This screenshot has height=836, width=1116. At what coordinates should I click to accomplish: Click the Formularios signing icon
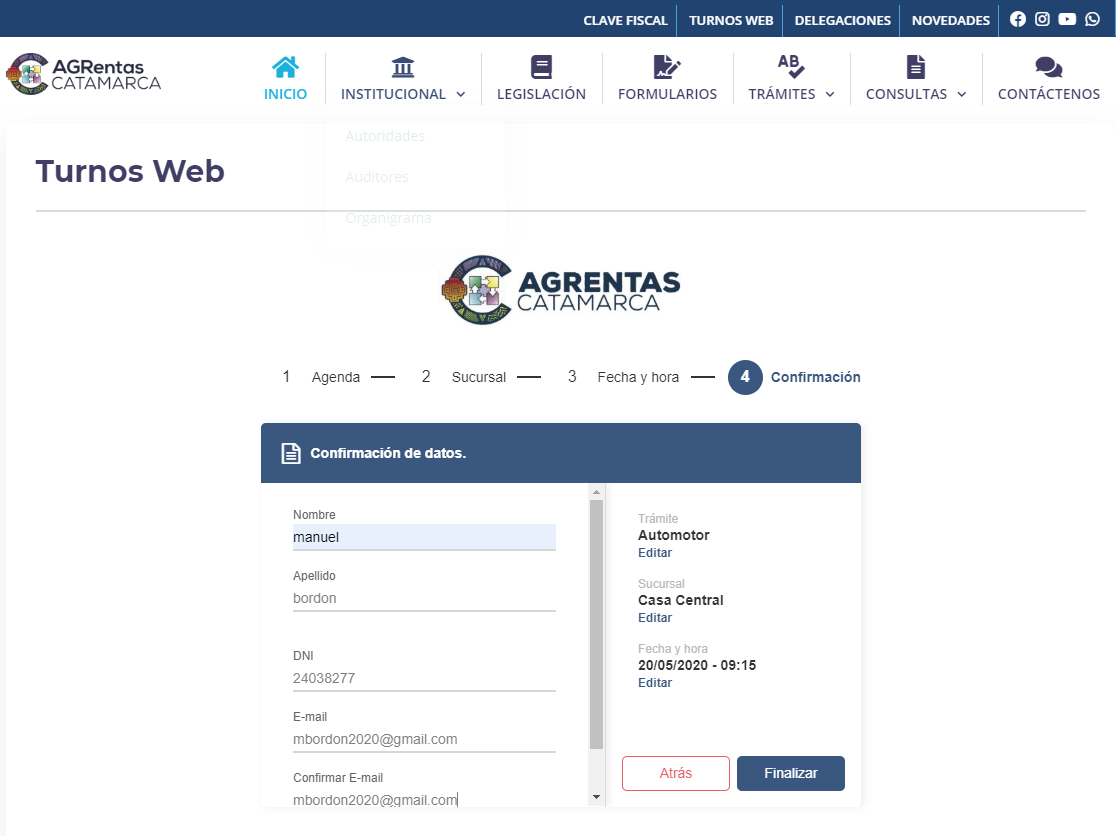667,67
